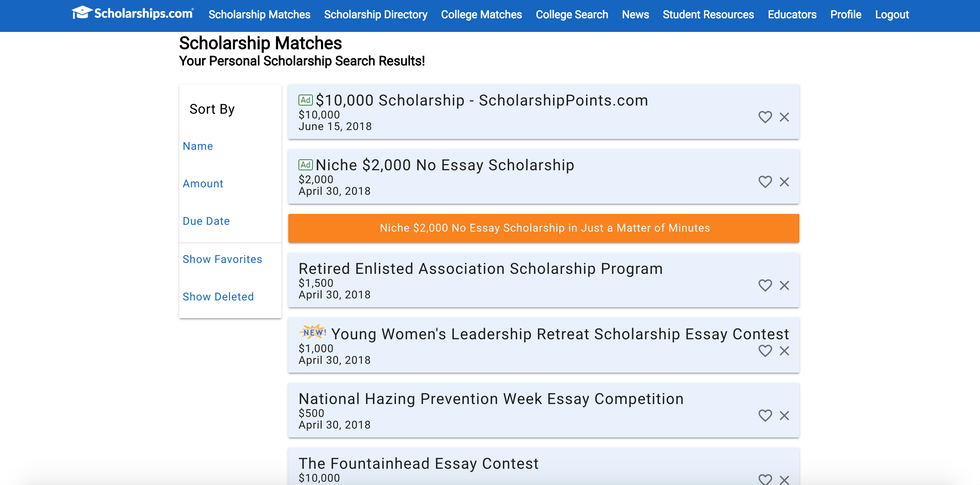Screen dimensions: 980x485
Task: Heart the National Hazing Prevention Week competition
Action: click(x=765, y=415)
